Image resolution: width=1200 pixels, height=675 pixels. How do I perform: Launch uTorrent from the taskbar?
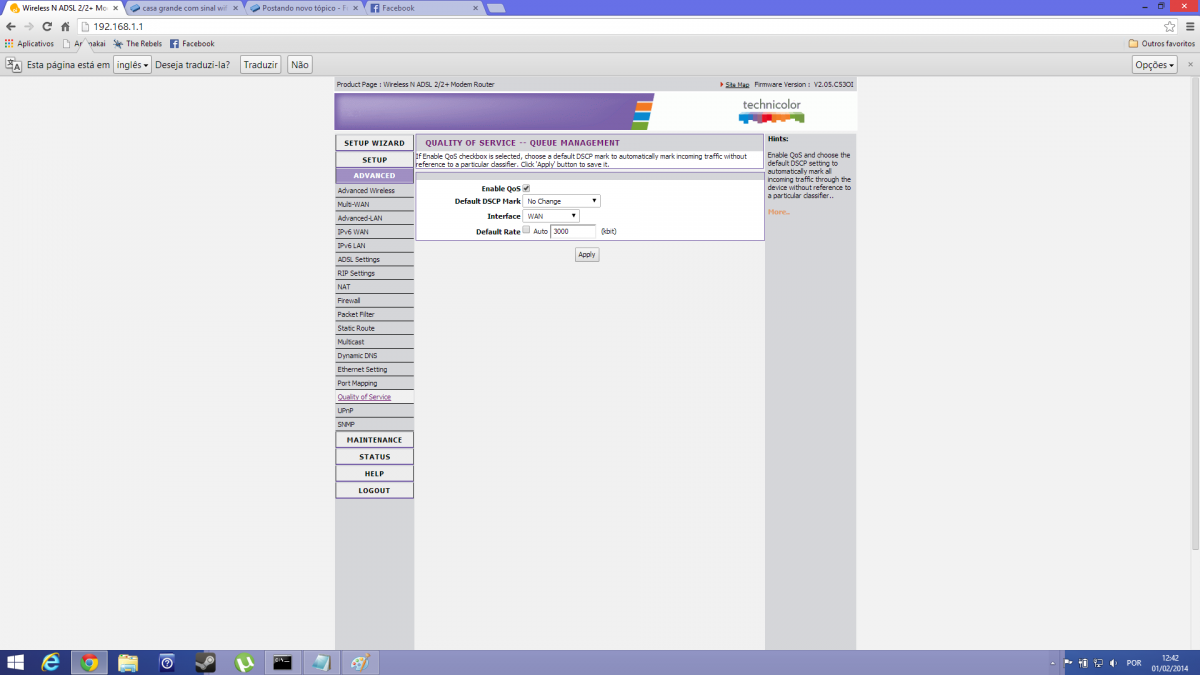[x=244, y=662]
